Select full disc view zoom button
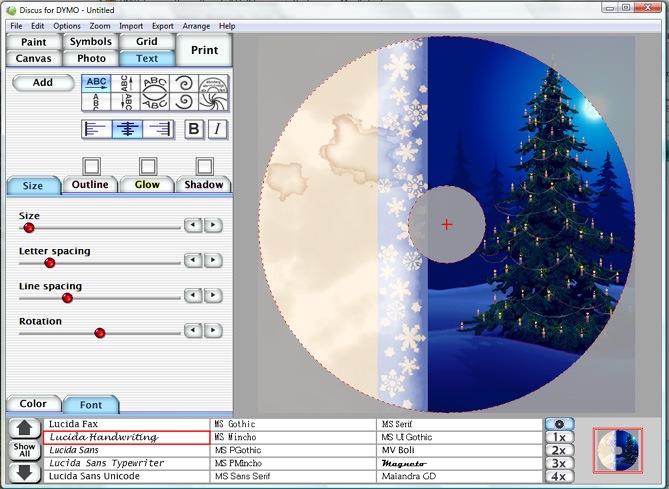 point(559,424)
